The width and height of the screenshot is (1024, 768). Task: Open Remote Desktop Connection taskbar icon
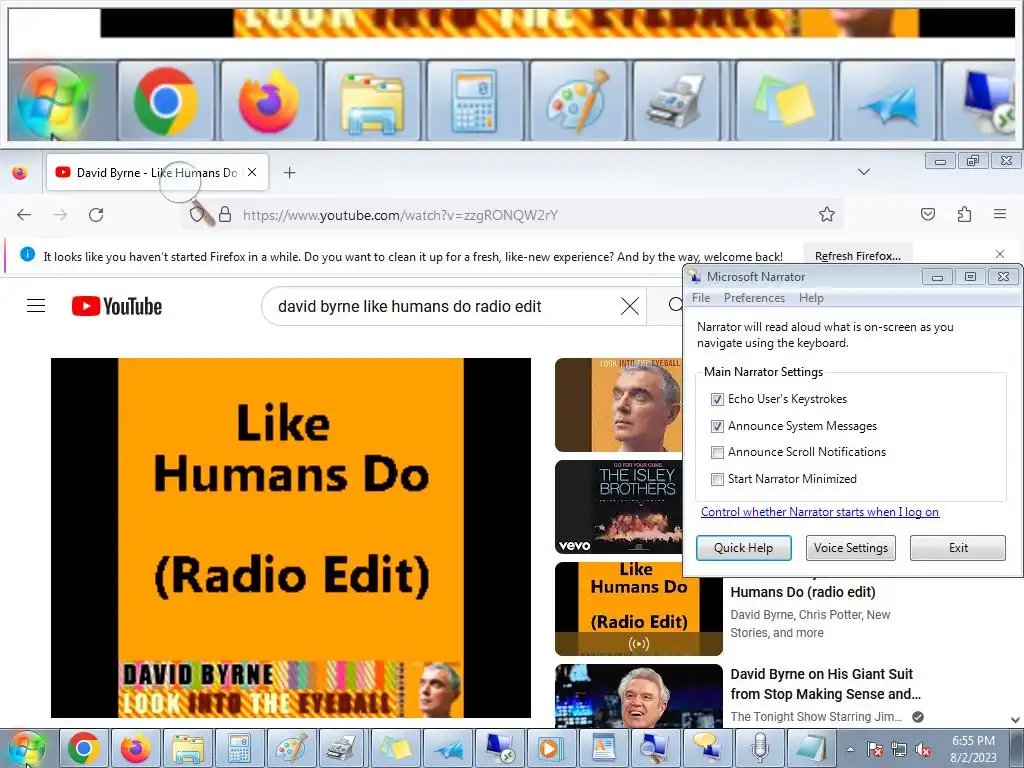(500, 748)
